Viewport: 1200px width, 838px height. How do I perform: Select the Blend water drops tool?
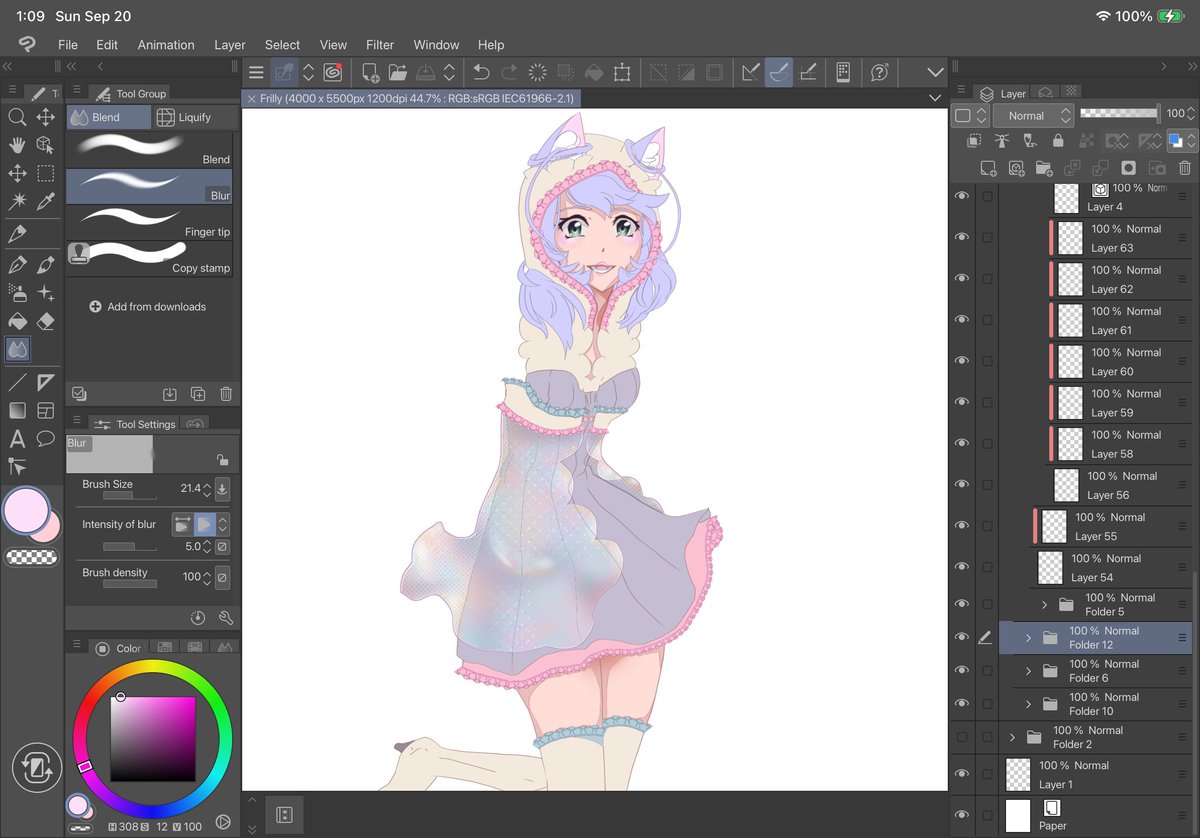coord(17,349)
